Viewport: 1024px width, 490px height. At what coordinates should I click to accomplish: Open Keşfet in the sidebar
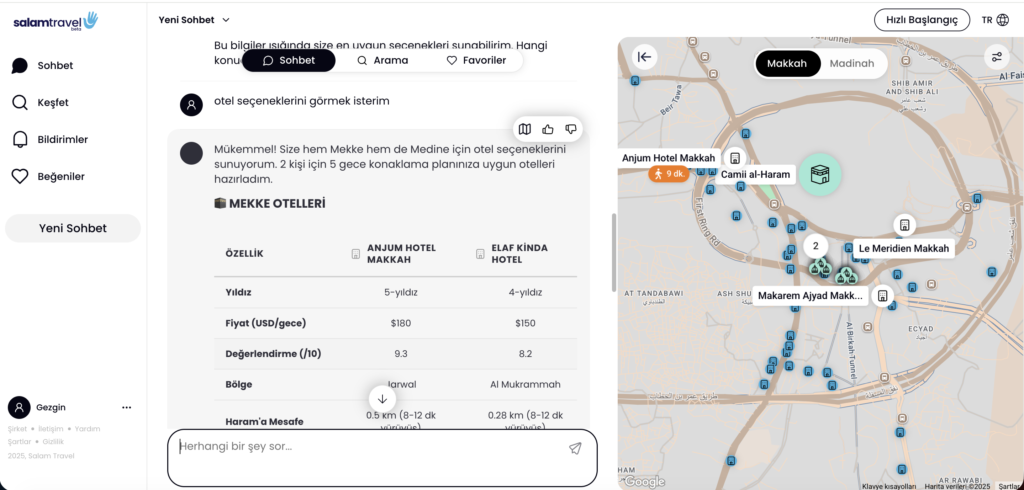click(53, 103)
